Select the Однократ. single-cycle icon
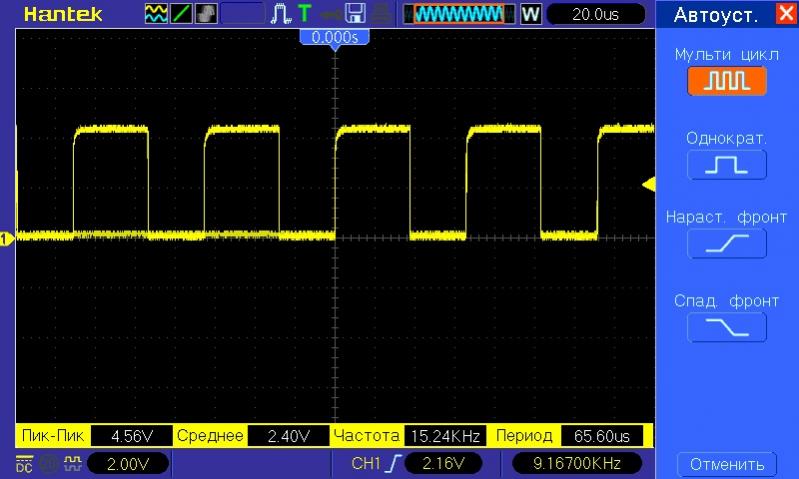The image size is (799, 479). point(726,165)
